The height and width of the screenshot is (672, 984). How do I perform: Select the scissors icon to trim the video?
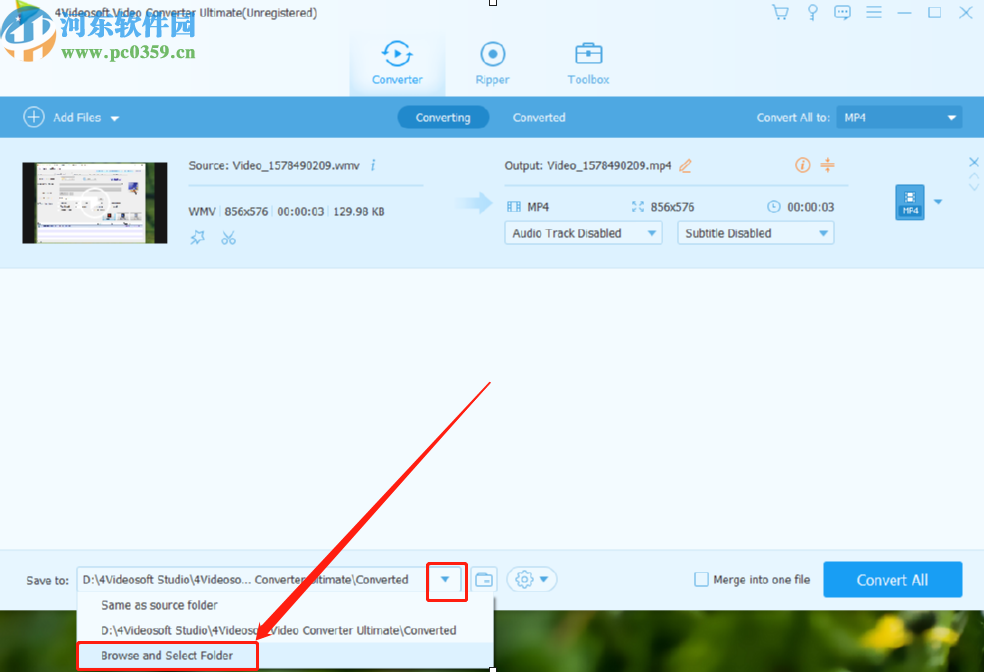[x=227, y=237]
